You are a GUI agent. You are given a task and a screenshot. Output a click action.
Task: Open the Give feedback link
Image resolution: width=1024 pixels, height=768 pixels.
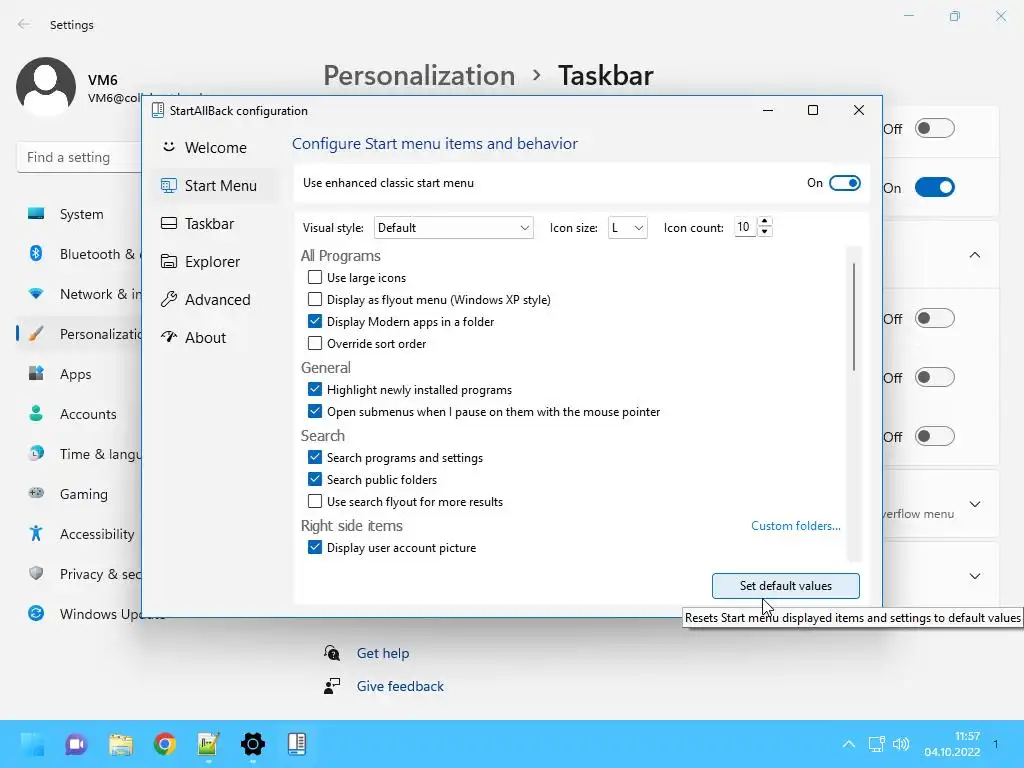[x=400, y=686]
